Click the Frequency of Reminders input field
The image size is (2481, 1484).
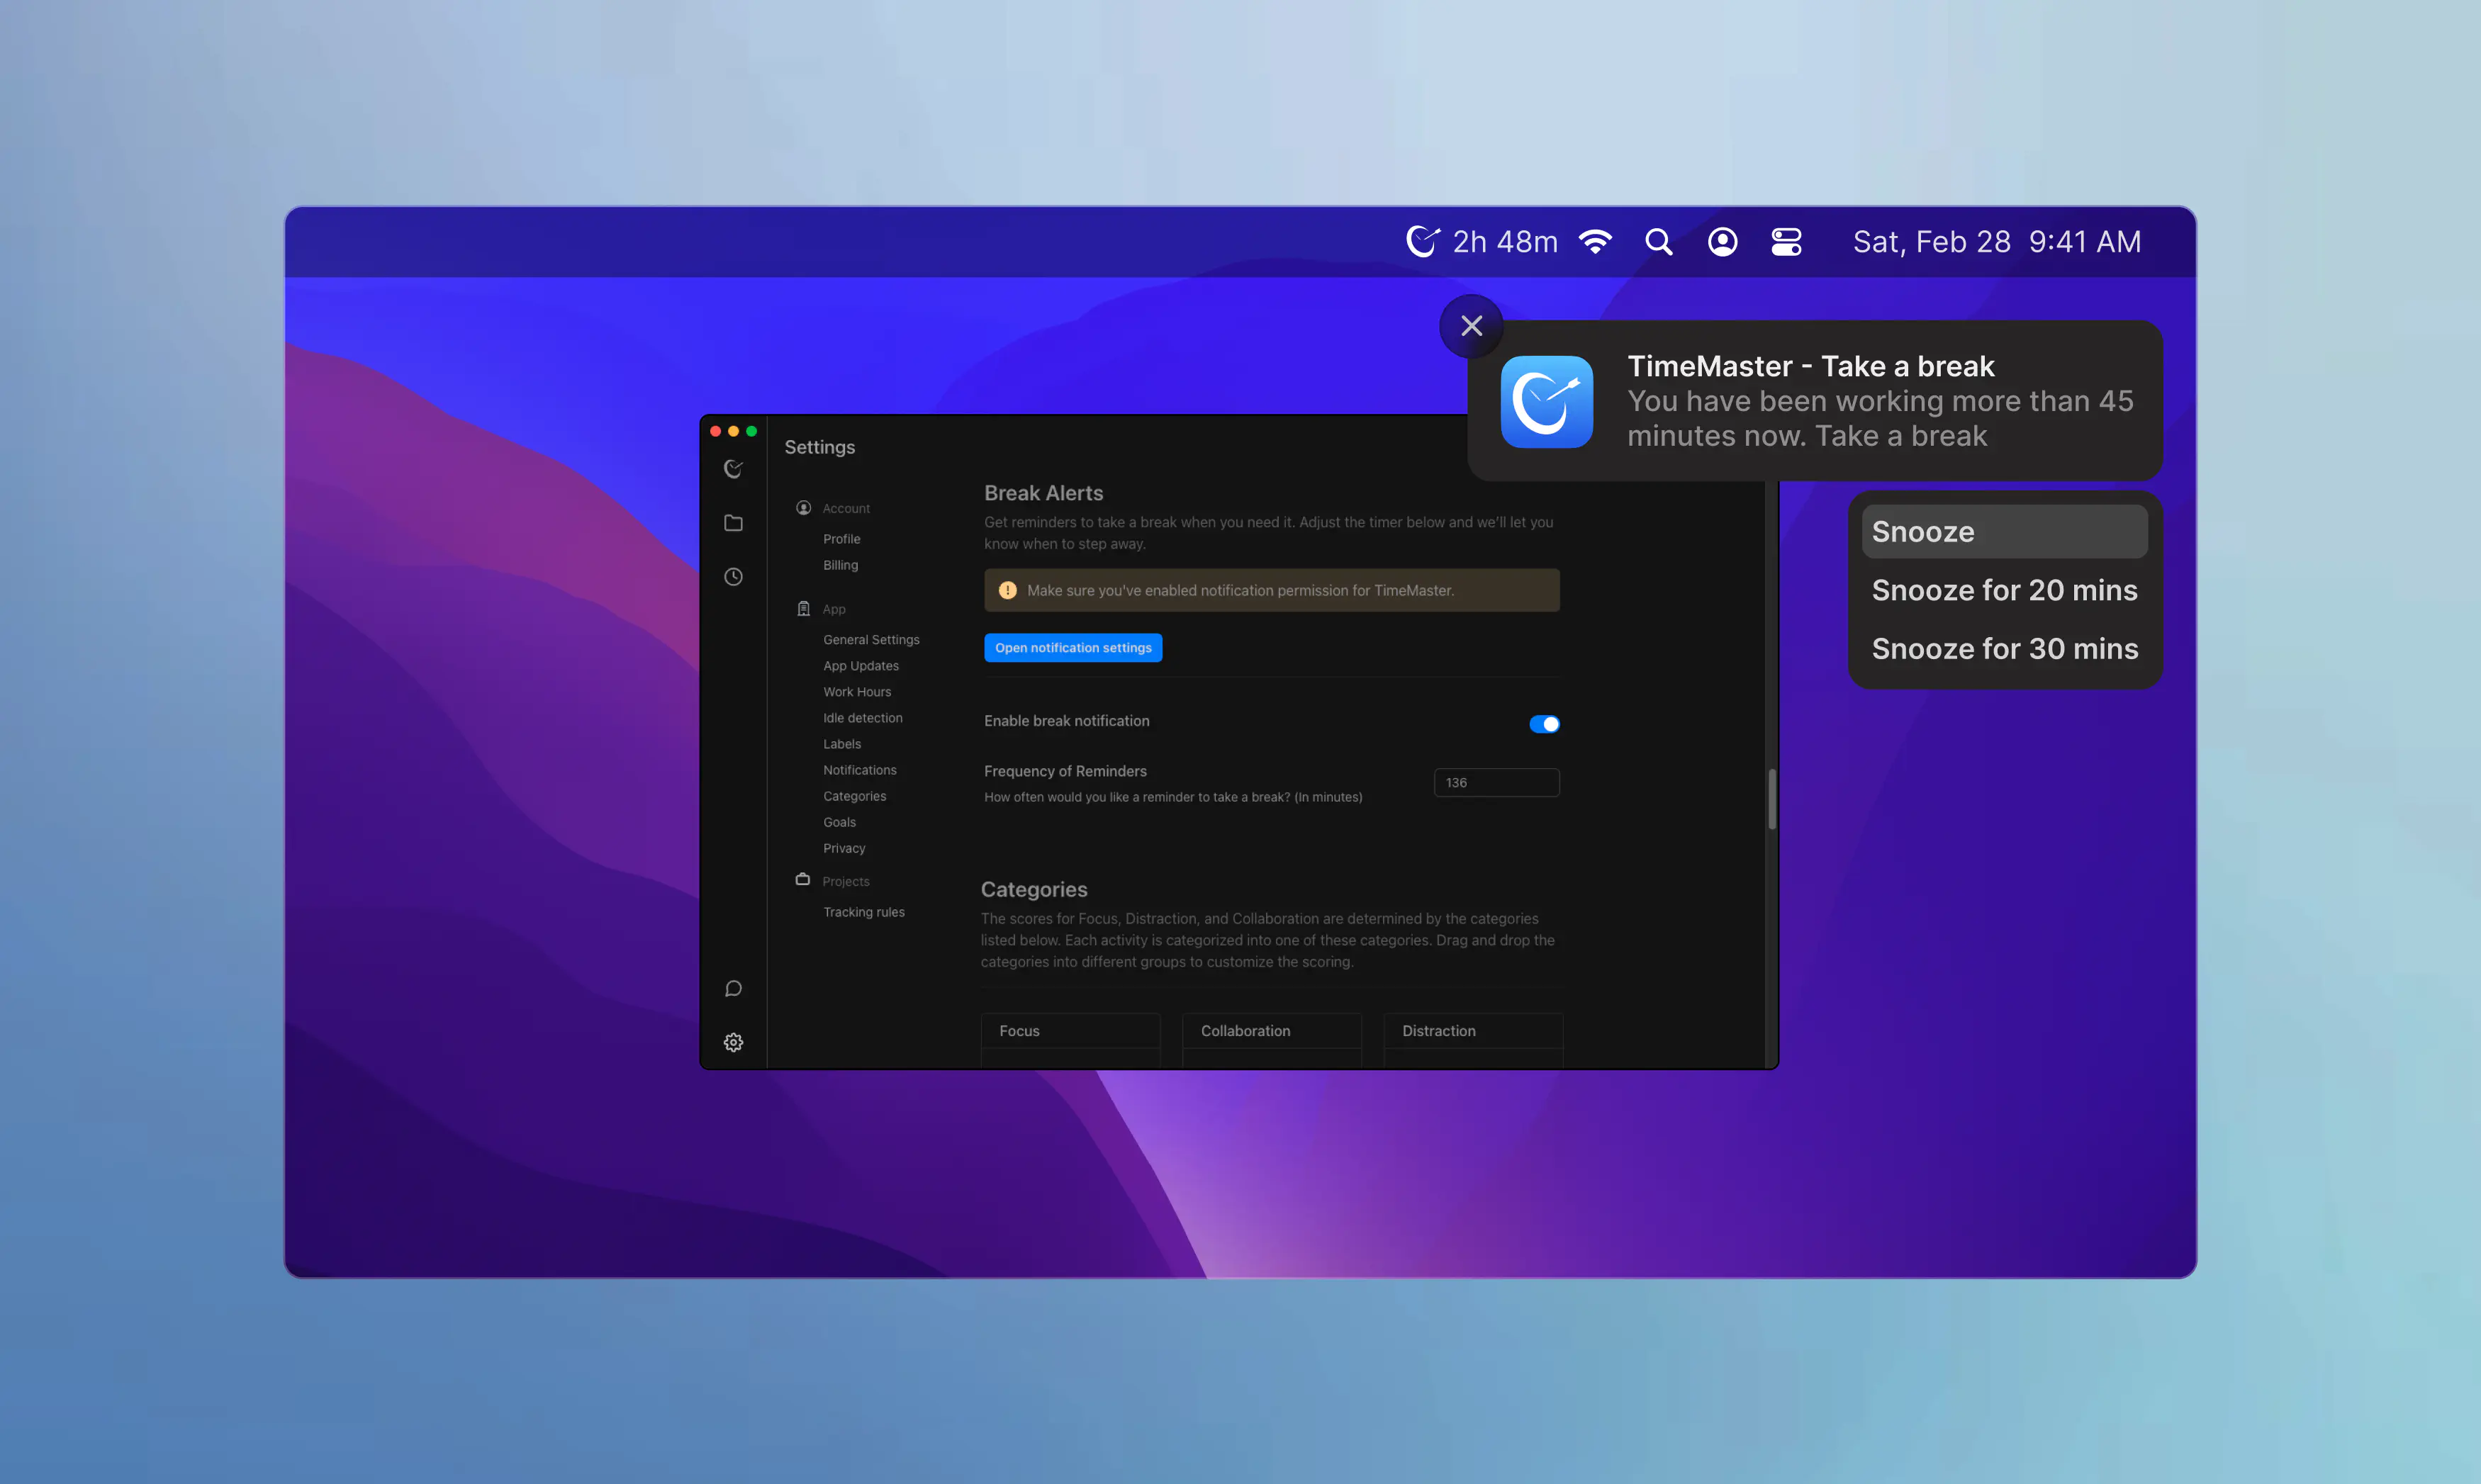[1496, 782]
